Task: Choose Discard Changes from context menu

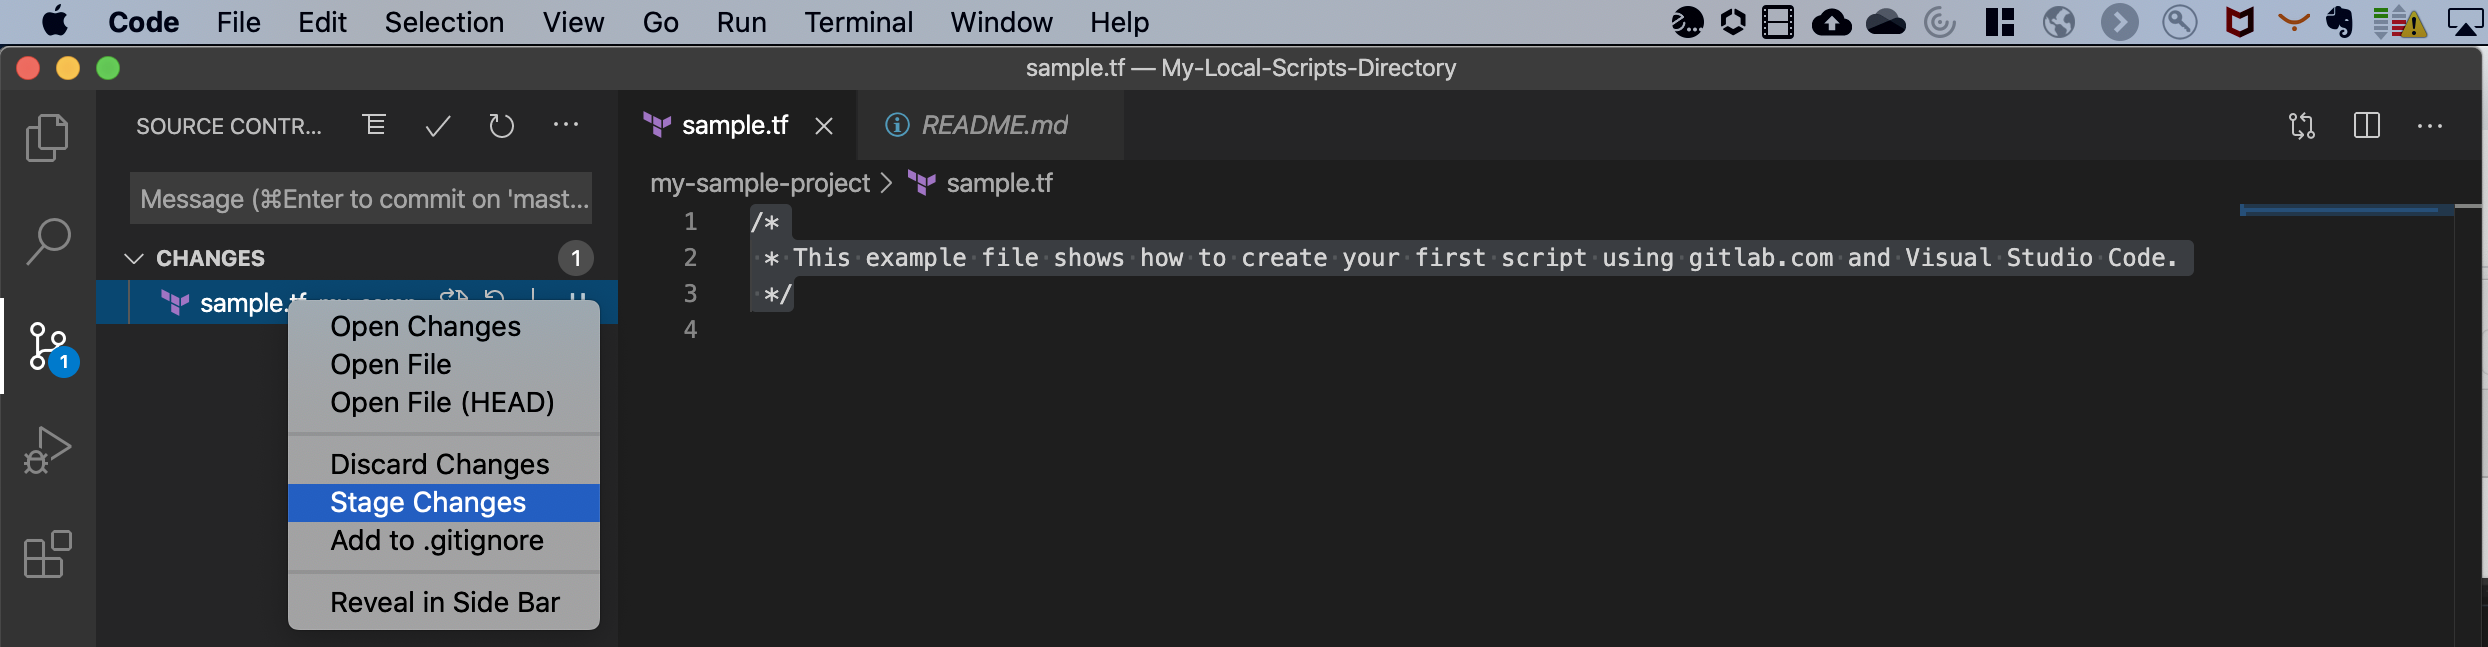Action: pyautogui.click(x=439, y=464)
